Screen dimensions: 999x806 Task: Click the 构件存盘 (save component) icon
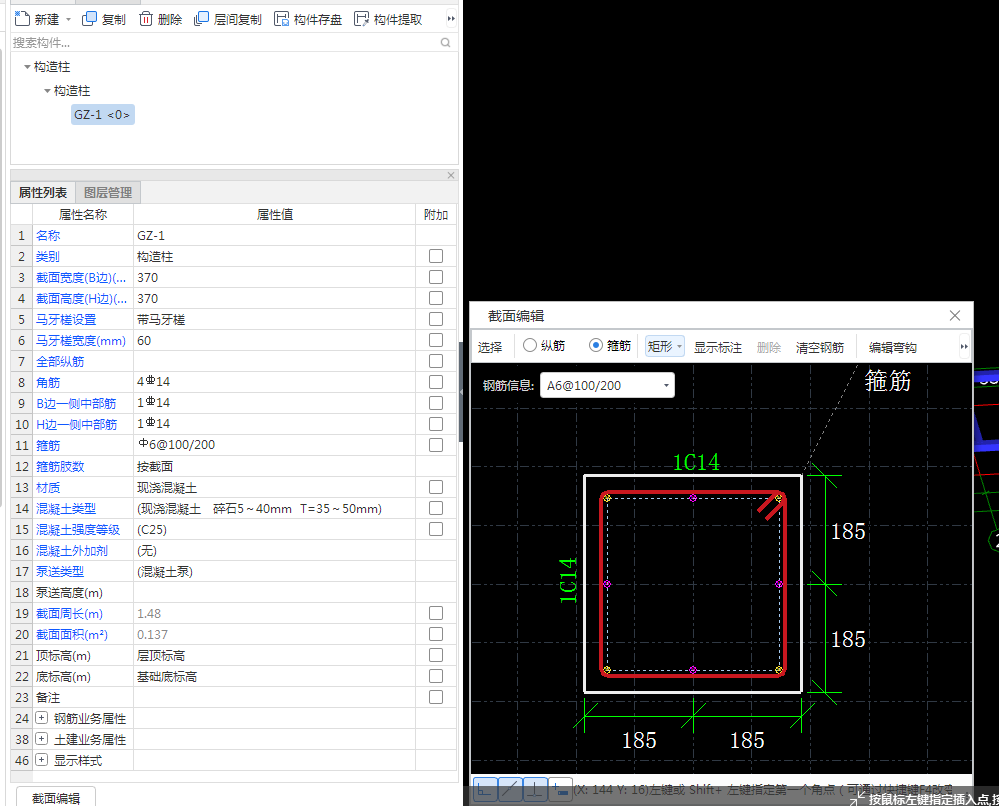coord(282,19)
